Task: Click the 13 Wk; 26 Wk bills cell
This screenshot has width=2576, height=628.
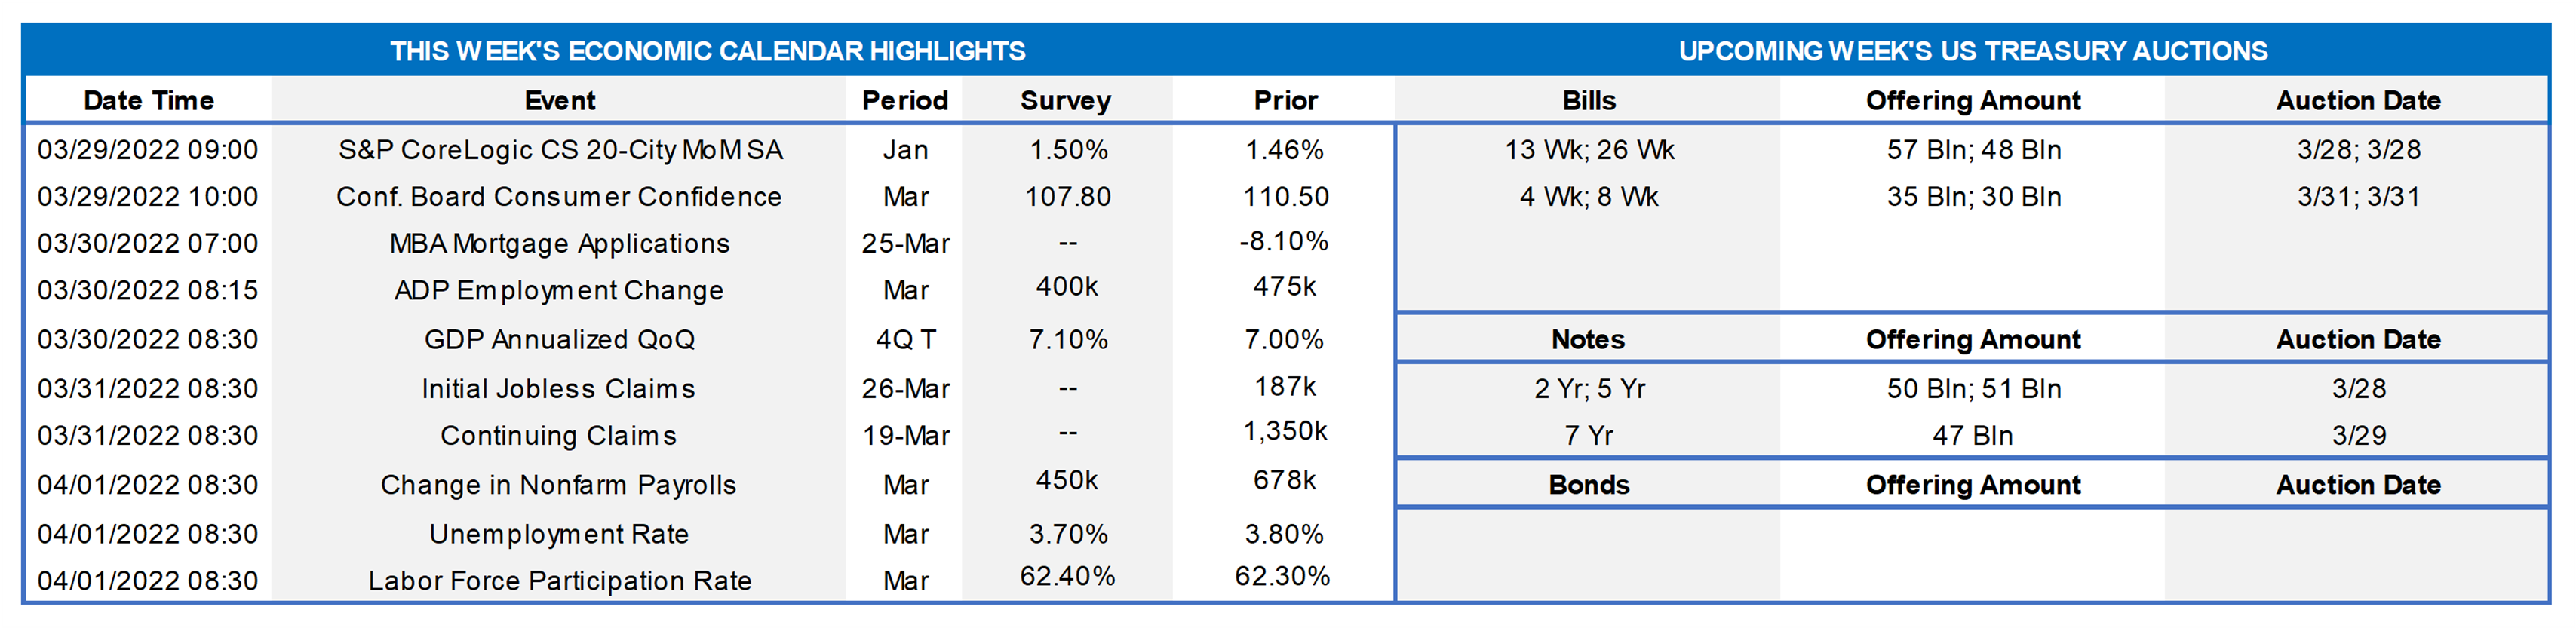Action: (x=1588, y=150)
